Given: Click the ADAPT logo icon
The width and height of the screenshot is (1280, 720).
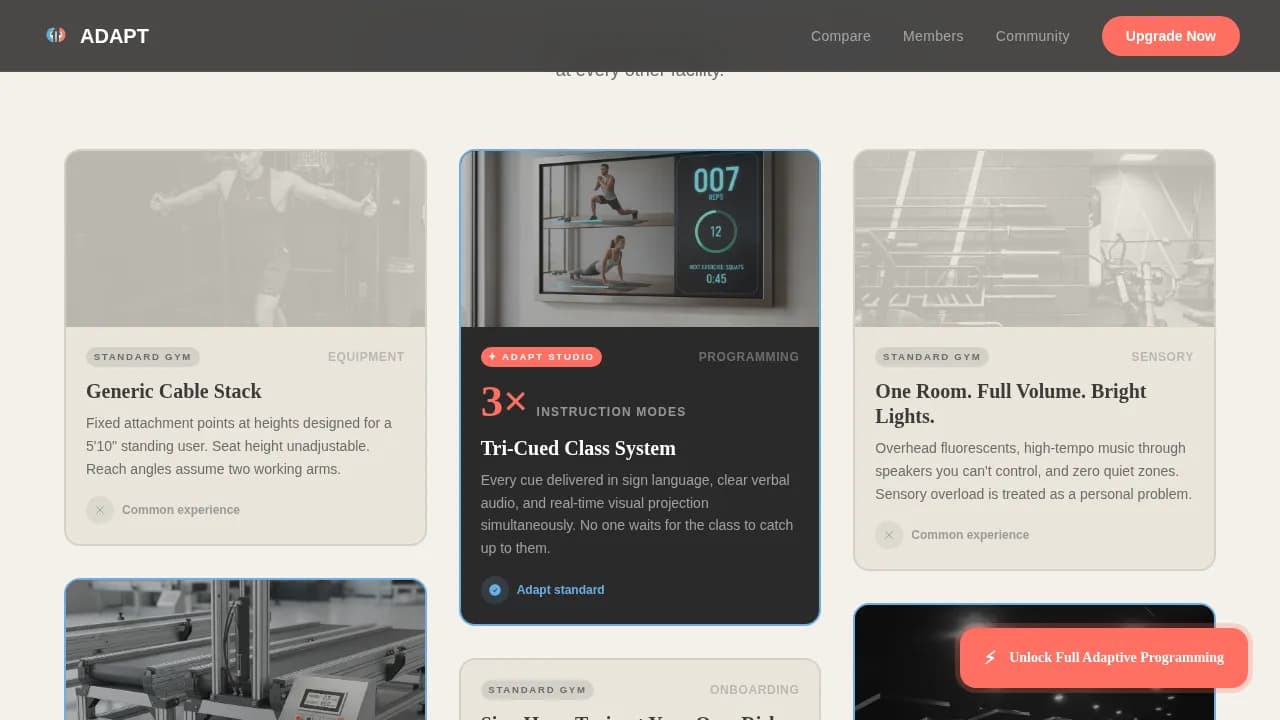Looking at the screenshot, I should (x=56, y=35).
